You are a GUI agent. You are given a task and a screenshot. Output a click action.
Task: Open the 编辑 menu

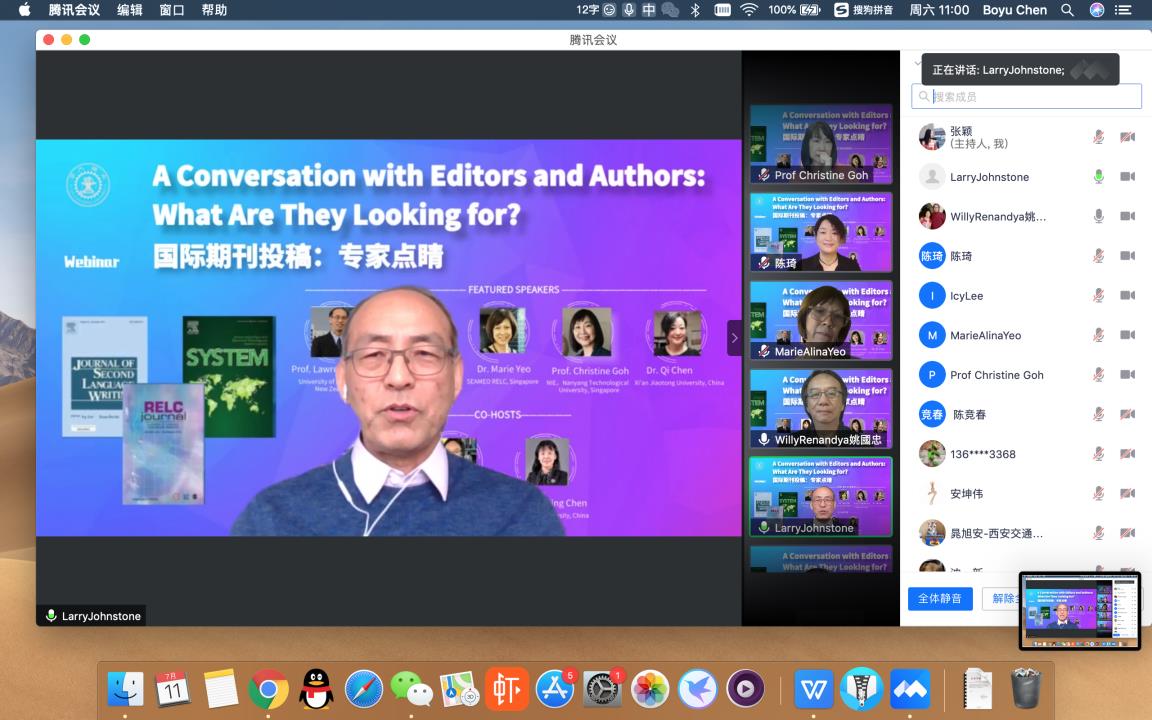point(129,10)
